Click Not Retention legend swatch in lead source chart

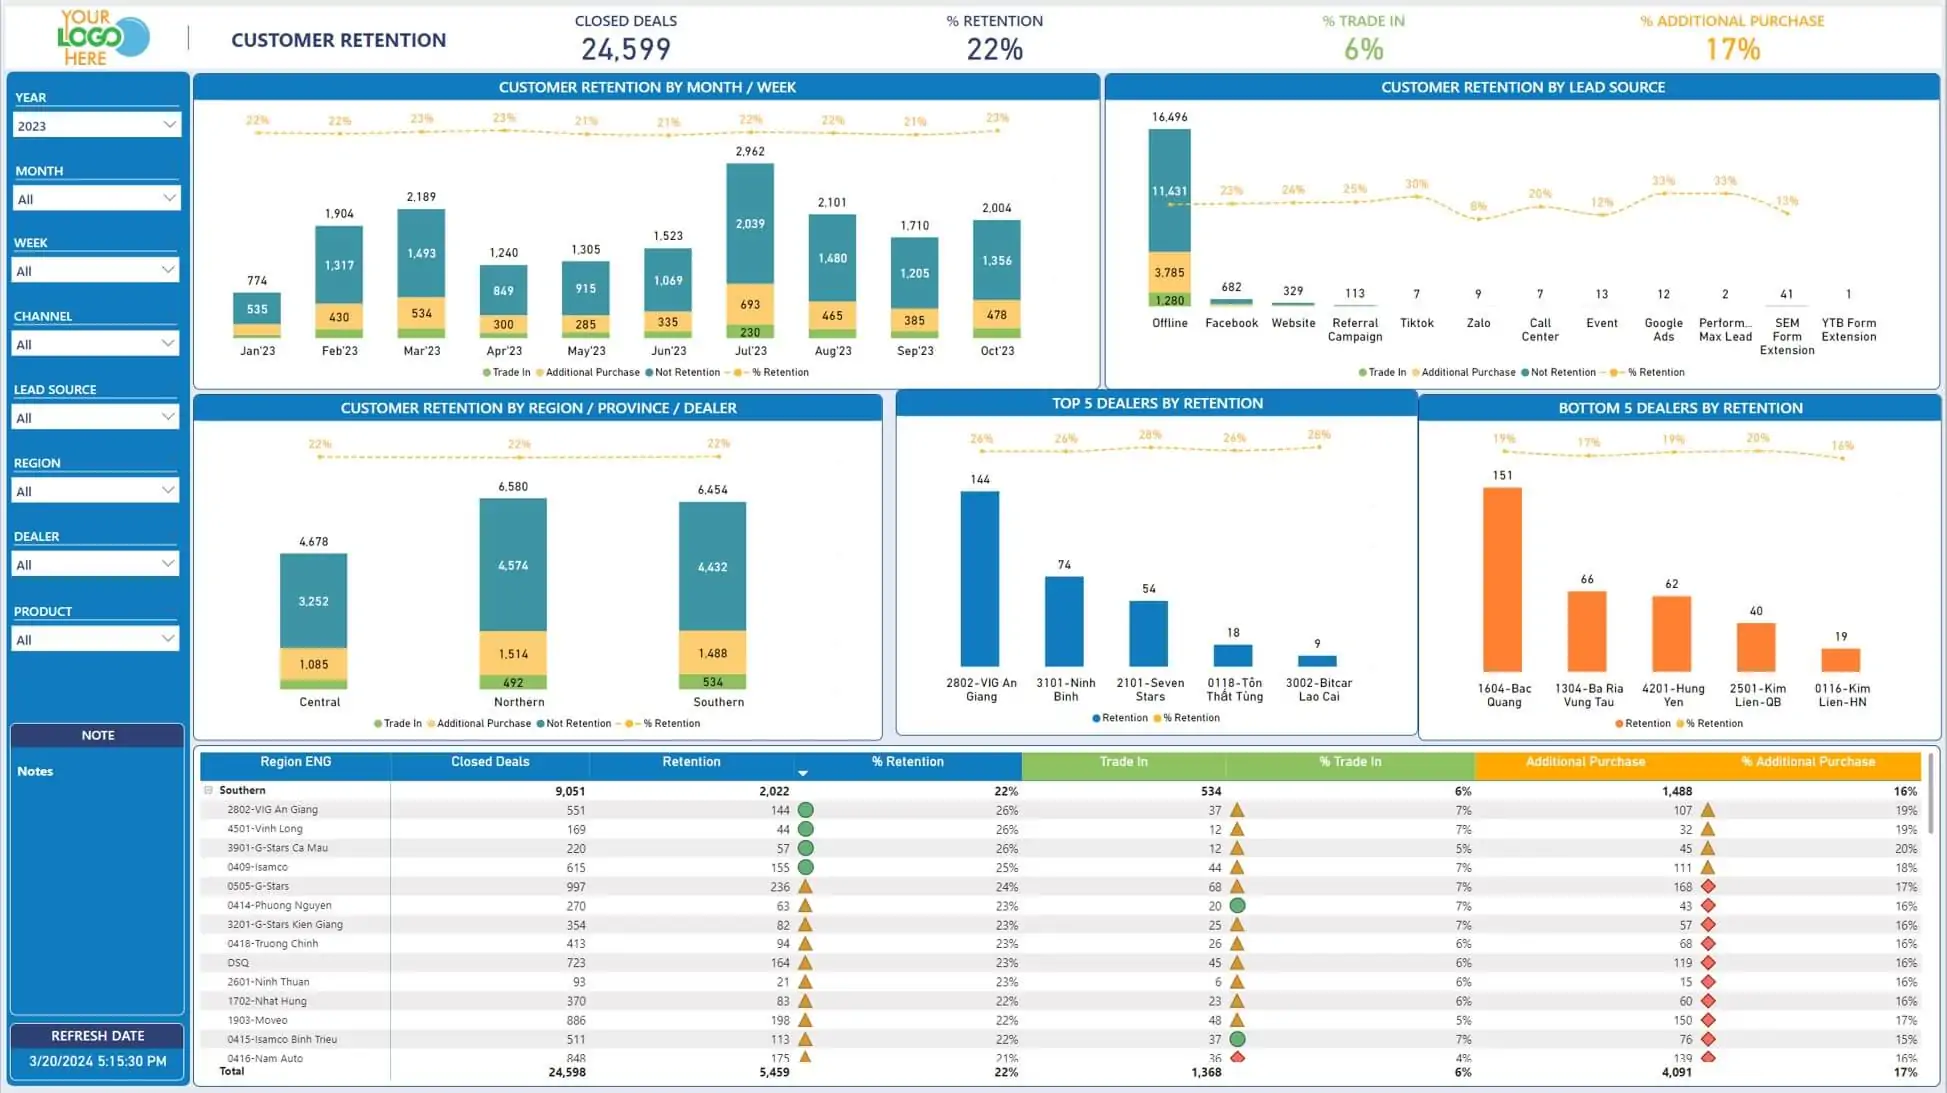pos(1525,373)
